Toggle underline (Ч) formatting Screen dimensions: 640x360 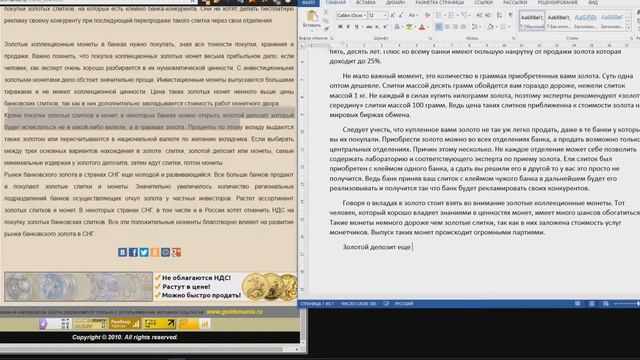(x=357, y=27)
